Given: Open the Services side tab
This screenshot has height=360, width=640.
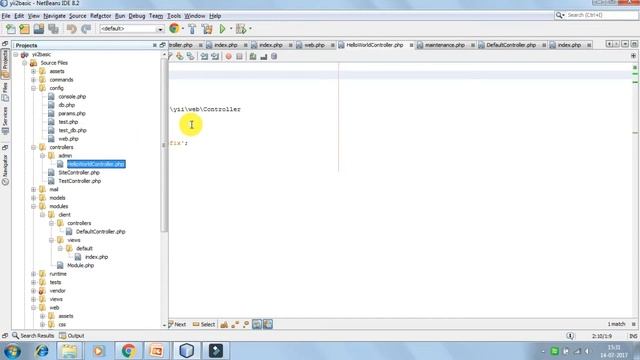Looking at the screenshot, I should (5, 120).
